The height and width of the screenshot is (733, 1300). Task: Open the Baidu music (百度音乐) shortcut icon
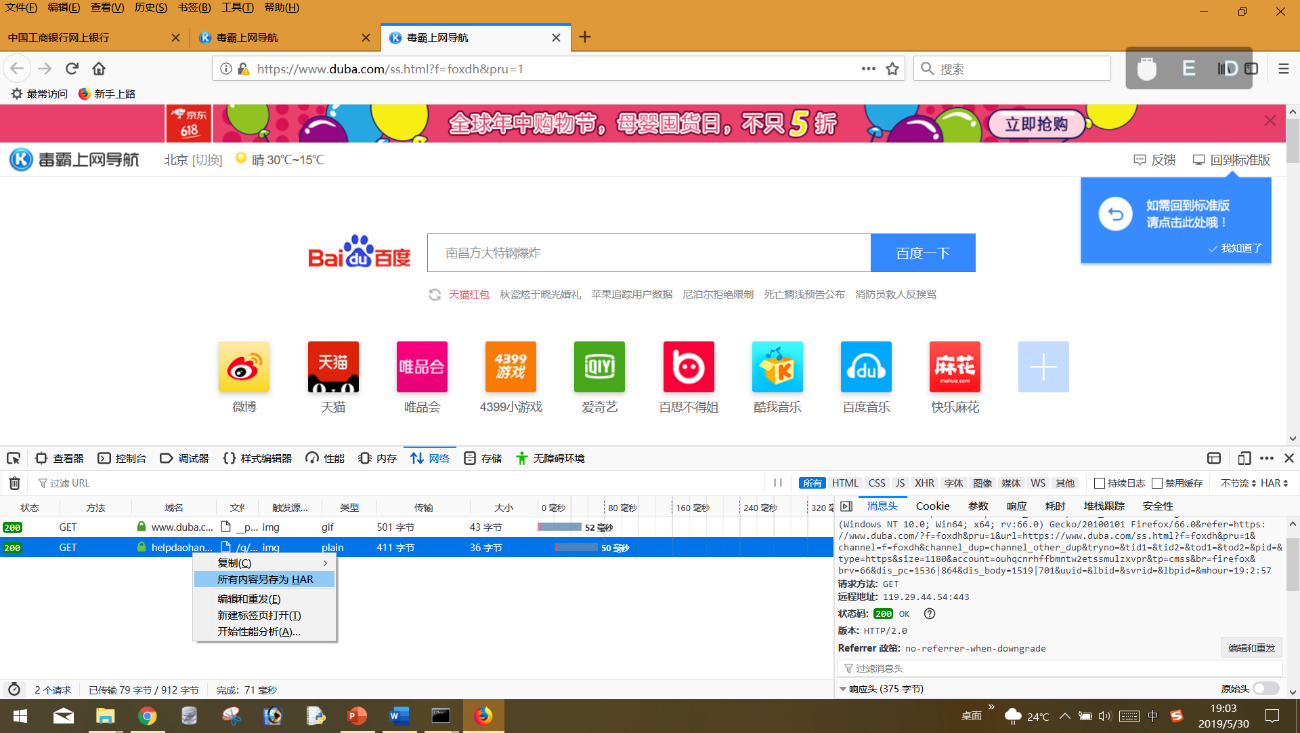click(866, 367)
